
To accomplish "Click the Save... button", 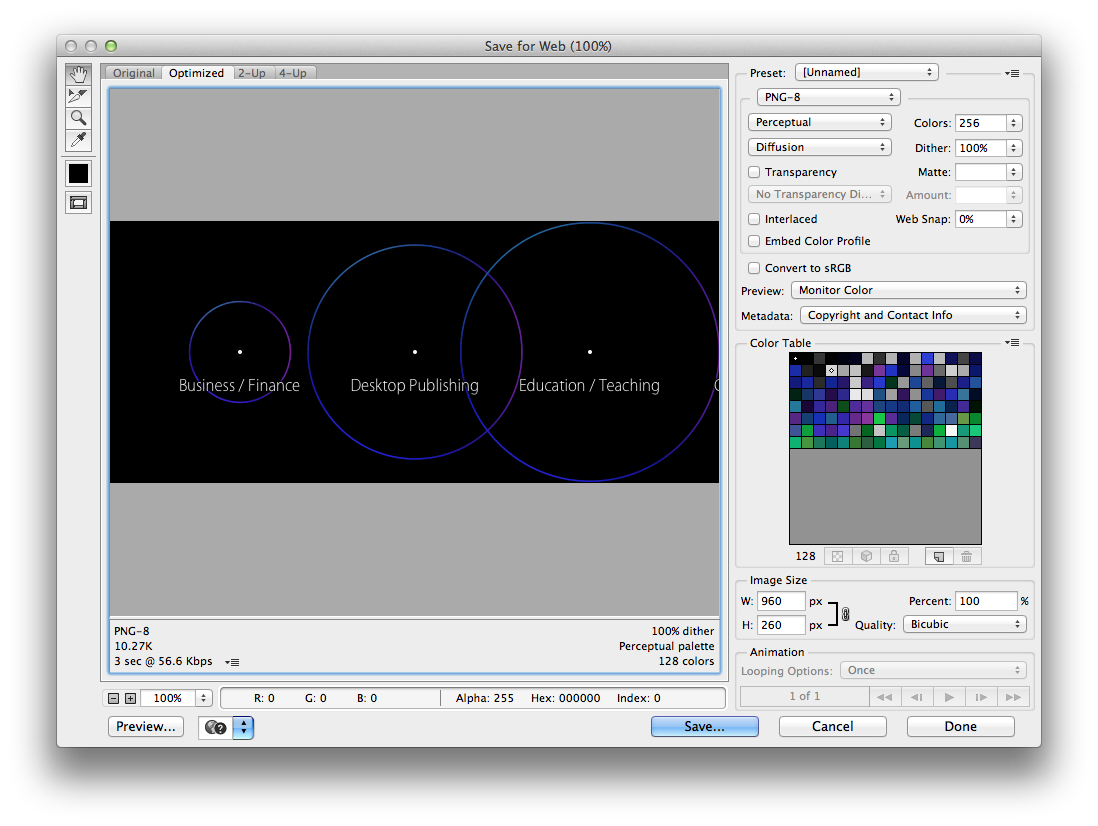I will click(x=704, y=727).
